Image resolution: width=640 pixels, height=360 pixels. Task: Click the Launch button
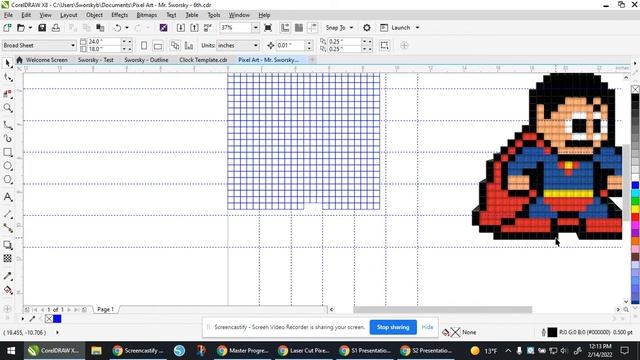coord(395,28)
